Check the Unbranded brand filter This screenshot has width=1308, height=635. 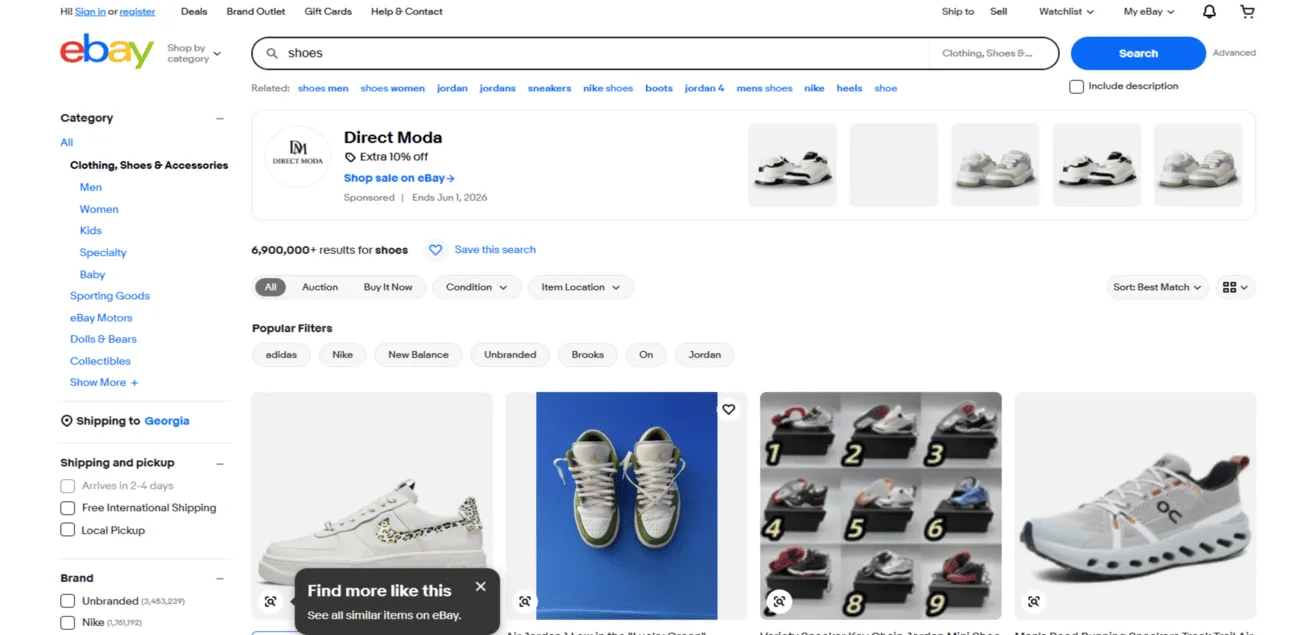click(x=68, y=601)
